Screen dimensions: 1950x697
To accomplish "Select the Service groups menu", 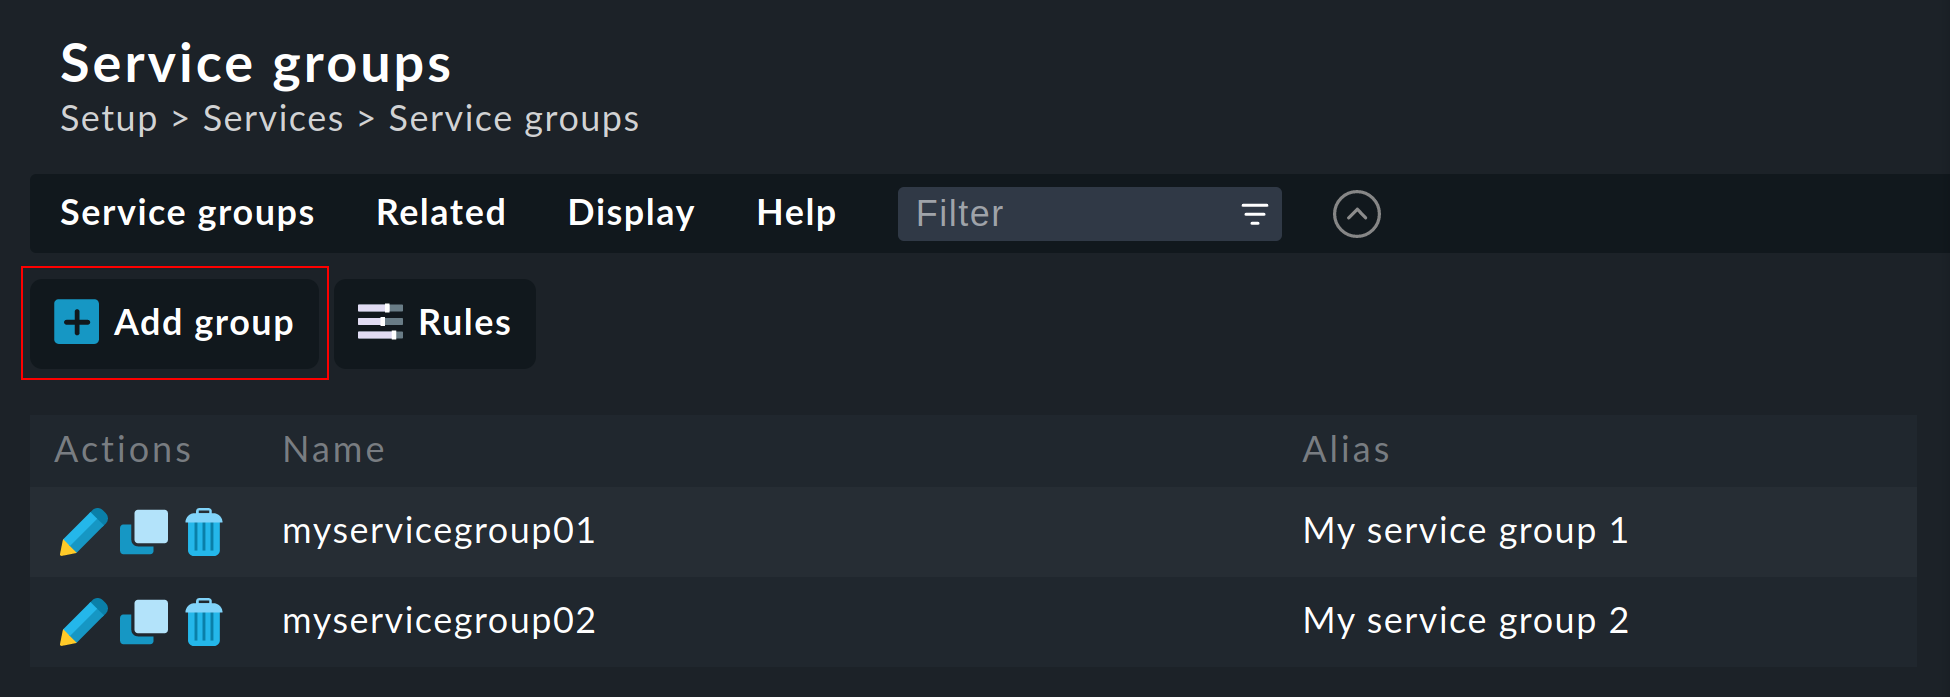I will 187,213.
